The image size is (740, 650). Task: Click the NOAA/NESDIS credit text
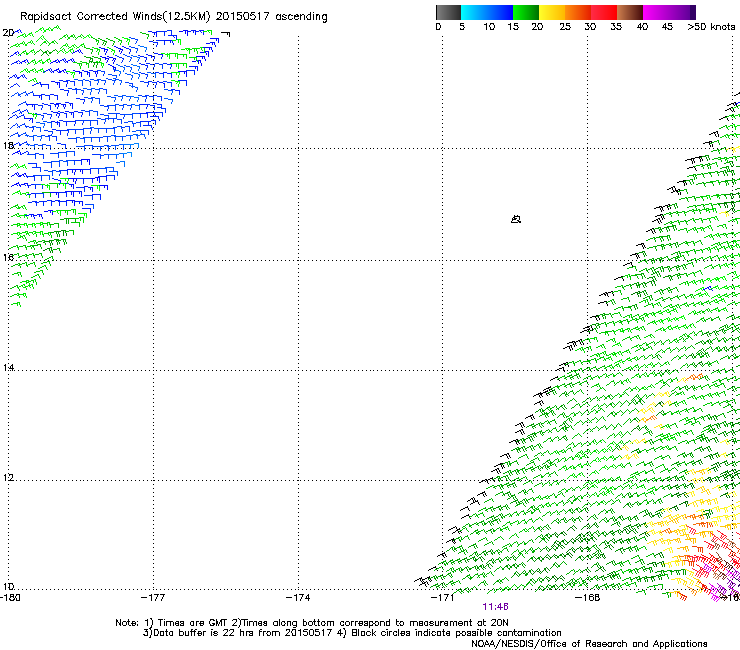(589, 644)
